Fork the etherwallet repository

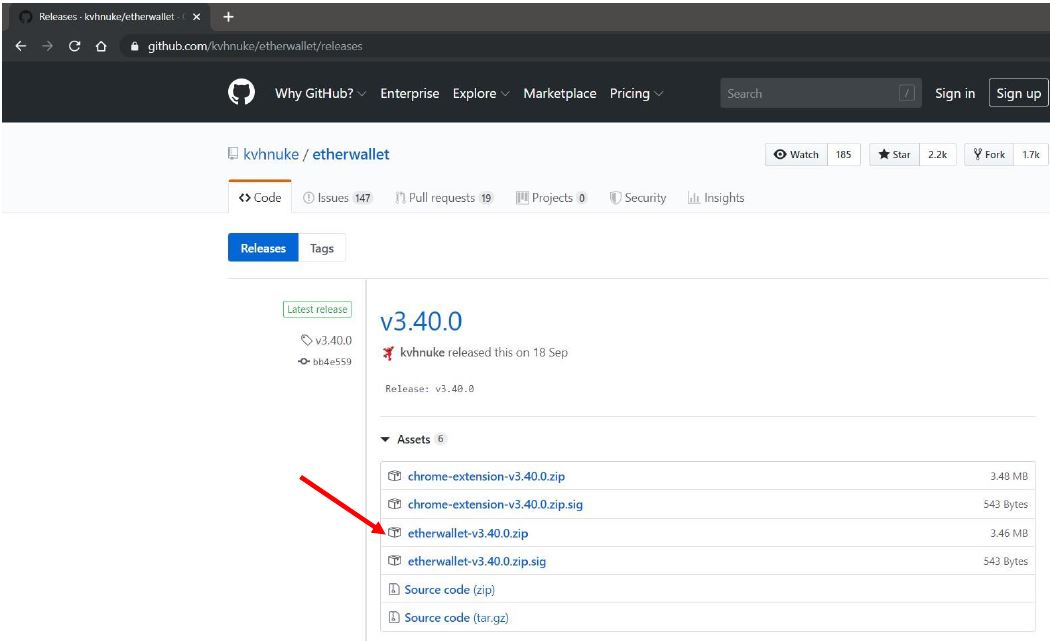pos(989,154)
